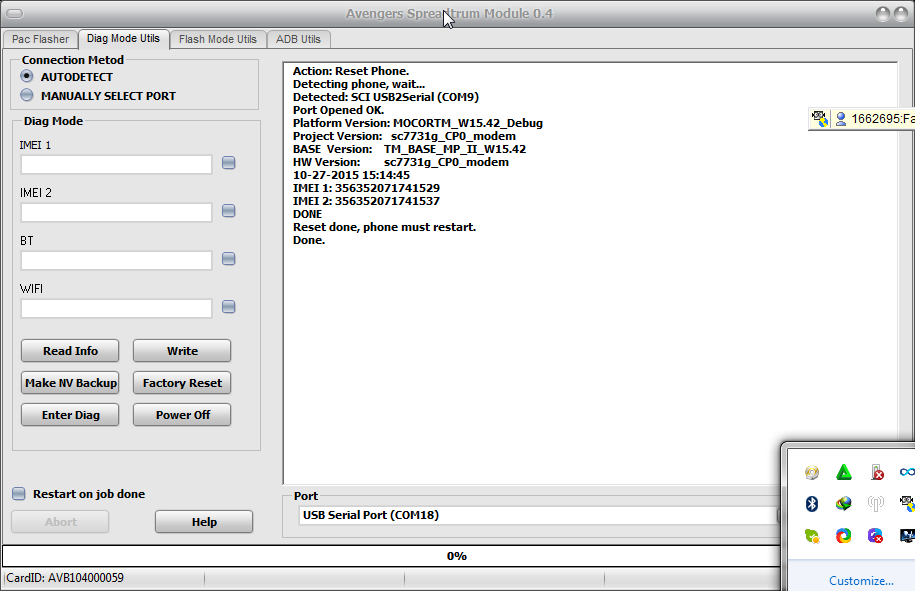Click into the IMEI 2 input field
The image size is (915, 591).
(116, 212)
